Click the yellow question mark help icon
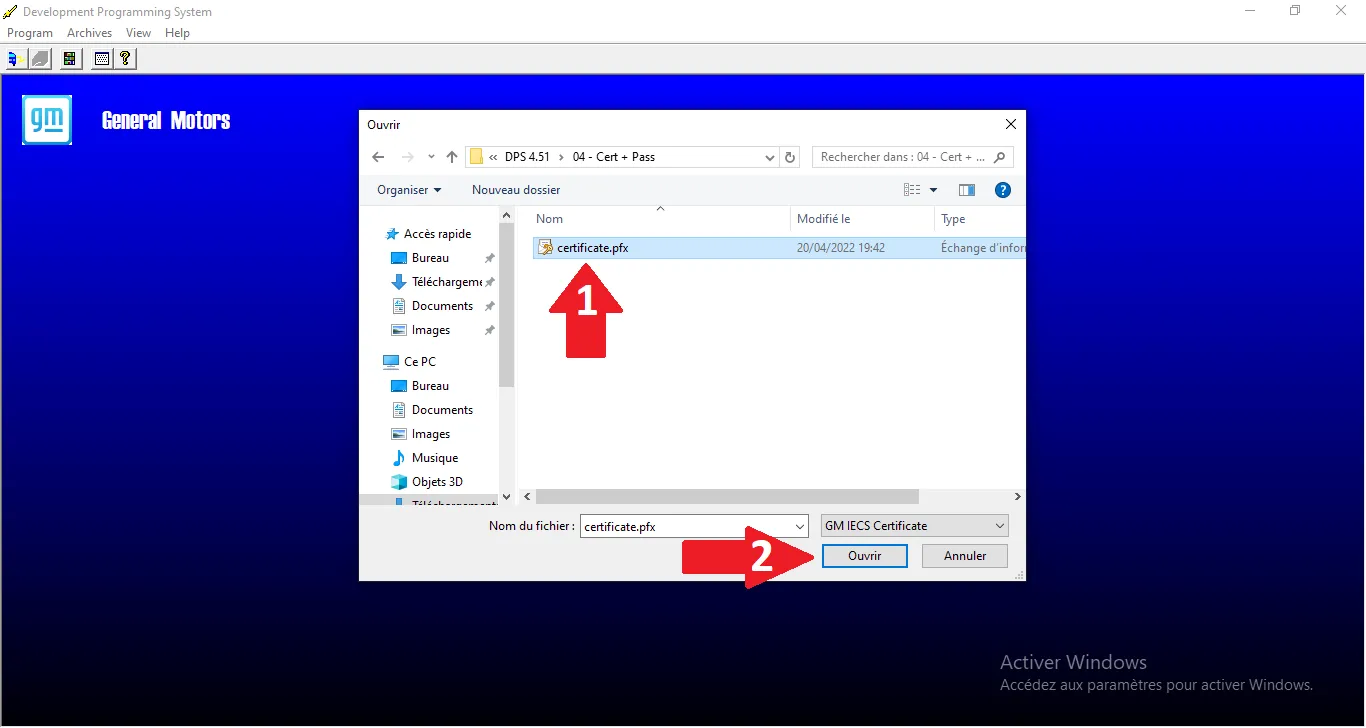 coord(125,59)
